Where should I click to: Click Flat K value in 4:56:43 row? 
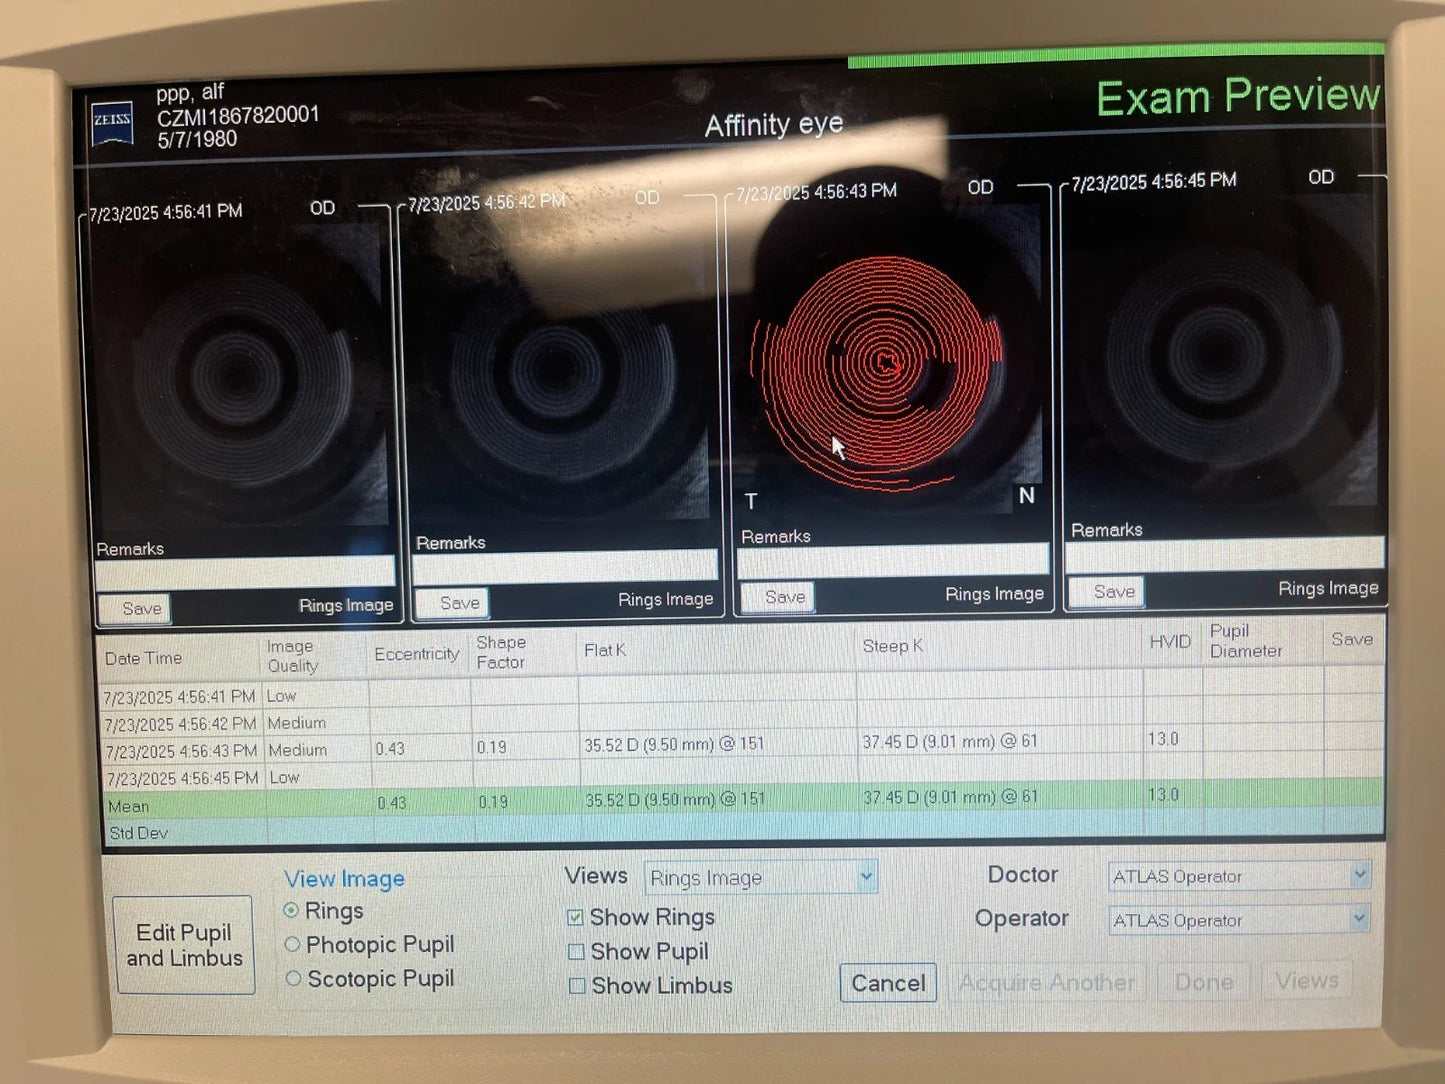(x=674, y=745)
